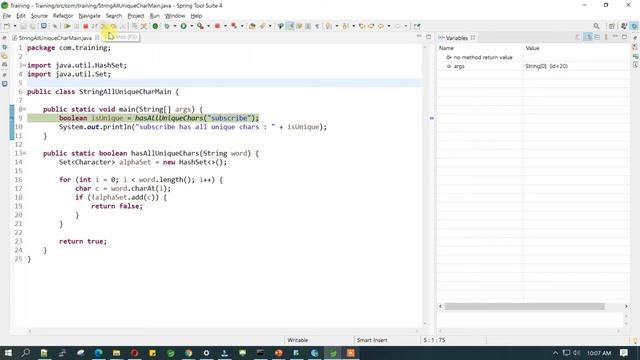This screenshot has height=360, width=640.
Task: Click the green Run icon
Action: click(x=184, y=26)
